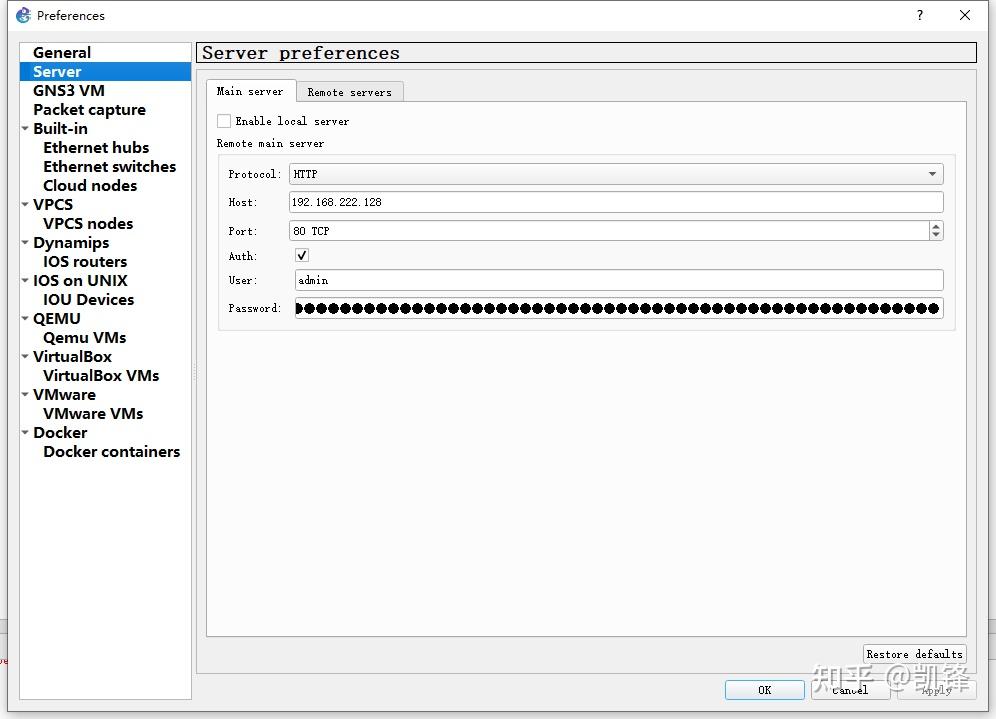Collapse the Built-in tree section
The image size is (996, 719).
[x=25, y=128]
